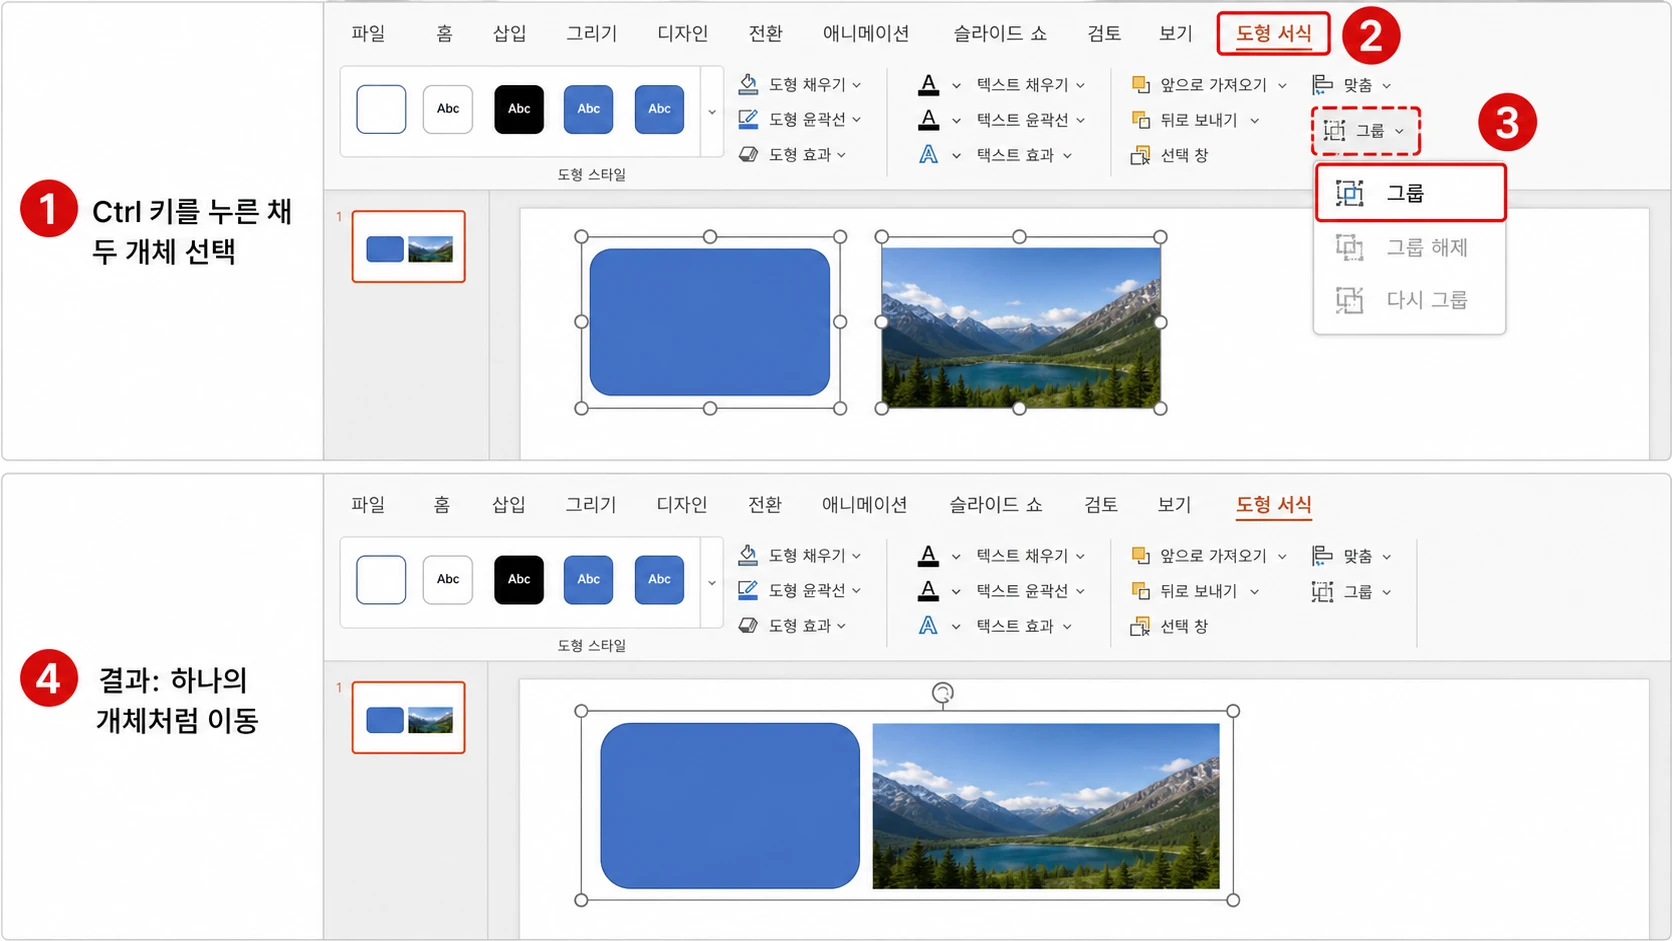
Task: Choose 그룹 from the group dropdown menu
Action: [x=1410, y=193]
